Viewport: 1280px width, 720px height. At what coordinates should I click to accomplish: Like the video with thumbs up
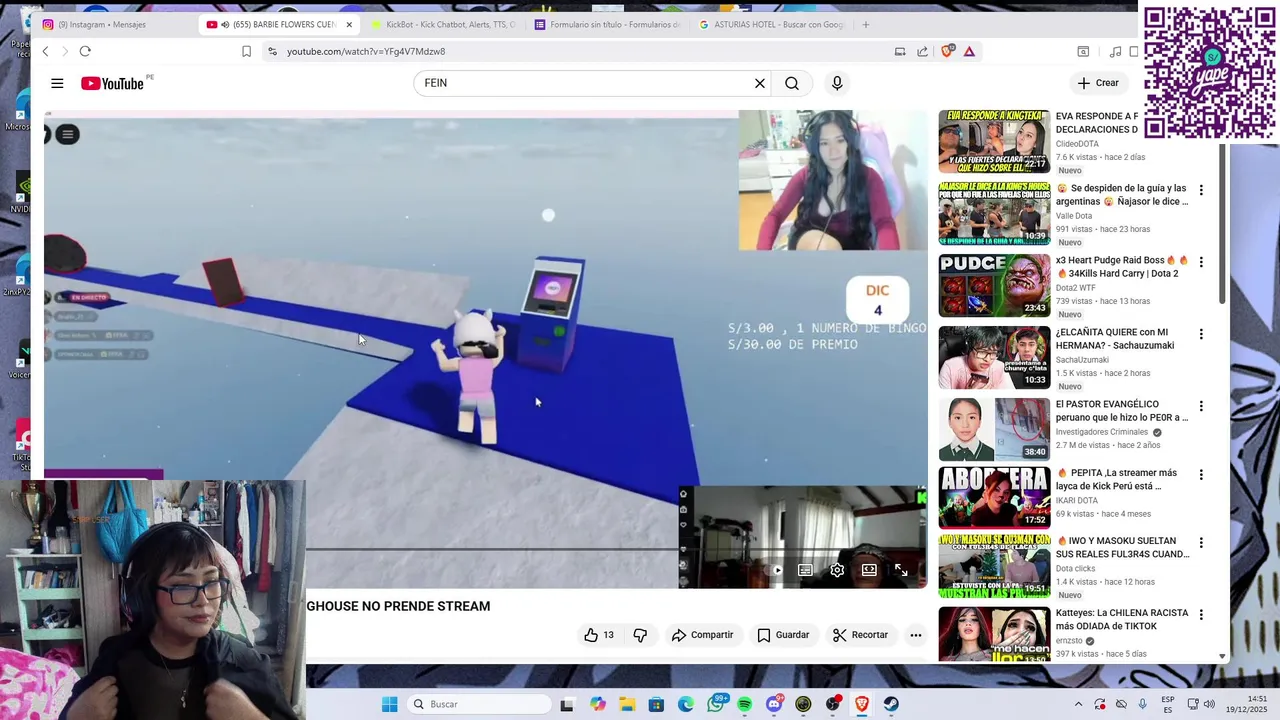tap(599, 635)
